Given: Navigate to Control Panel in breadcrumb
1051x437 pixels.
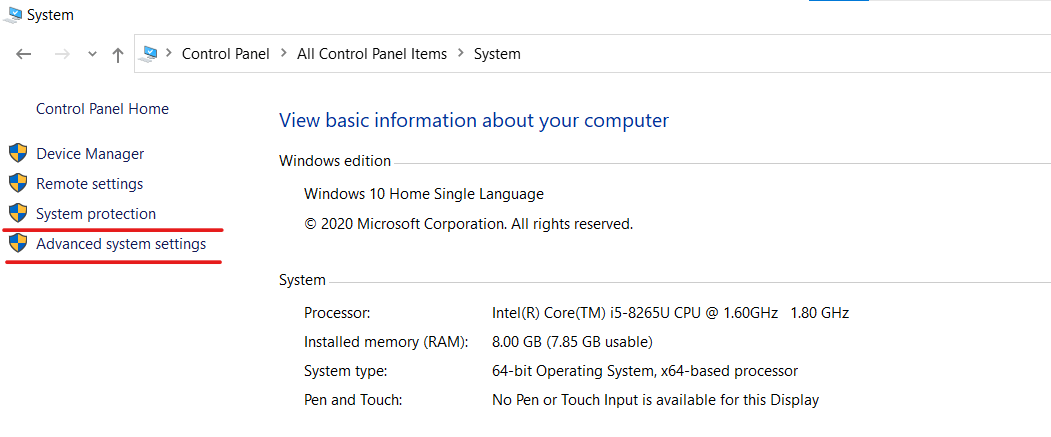Looking at the screenshot, I should tap(225, 54).
